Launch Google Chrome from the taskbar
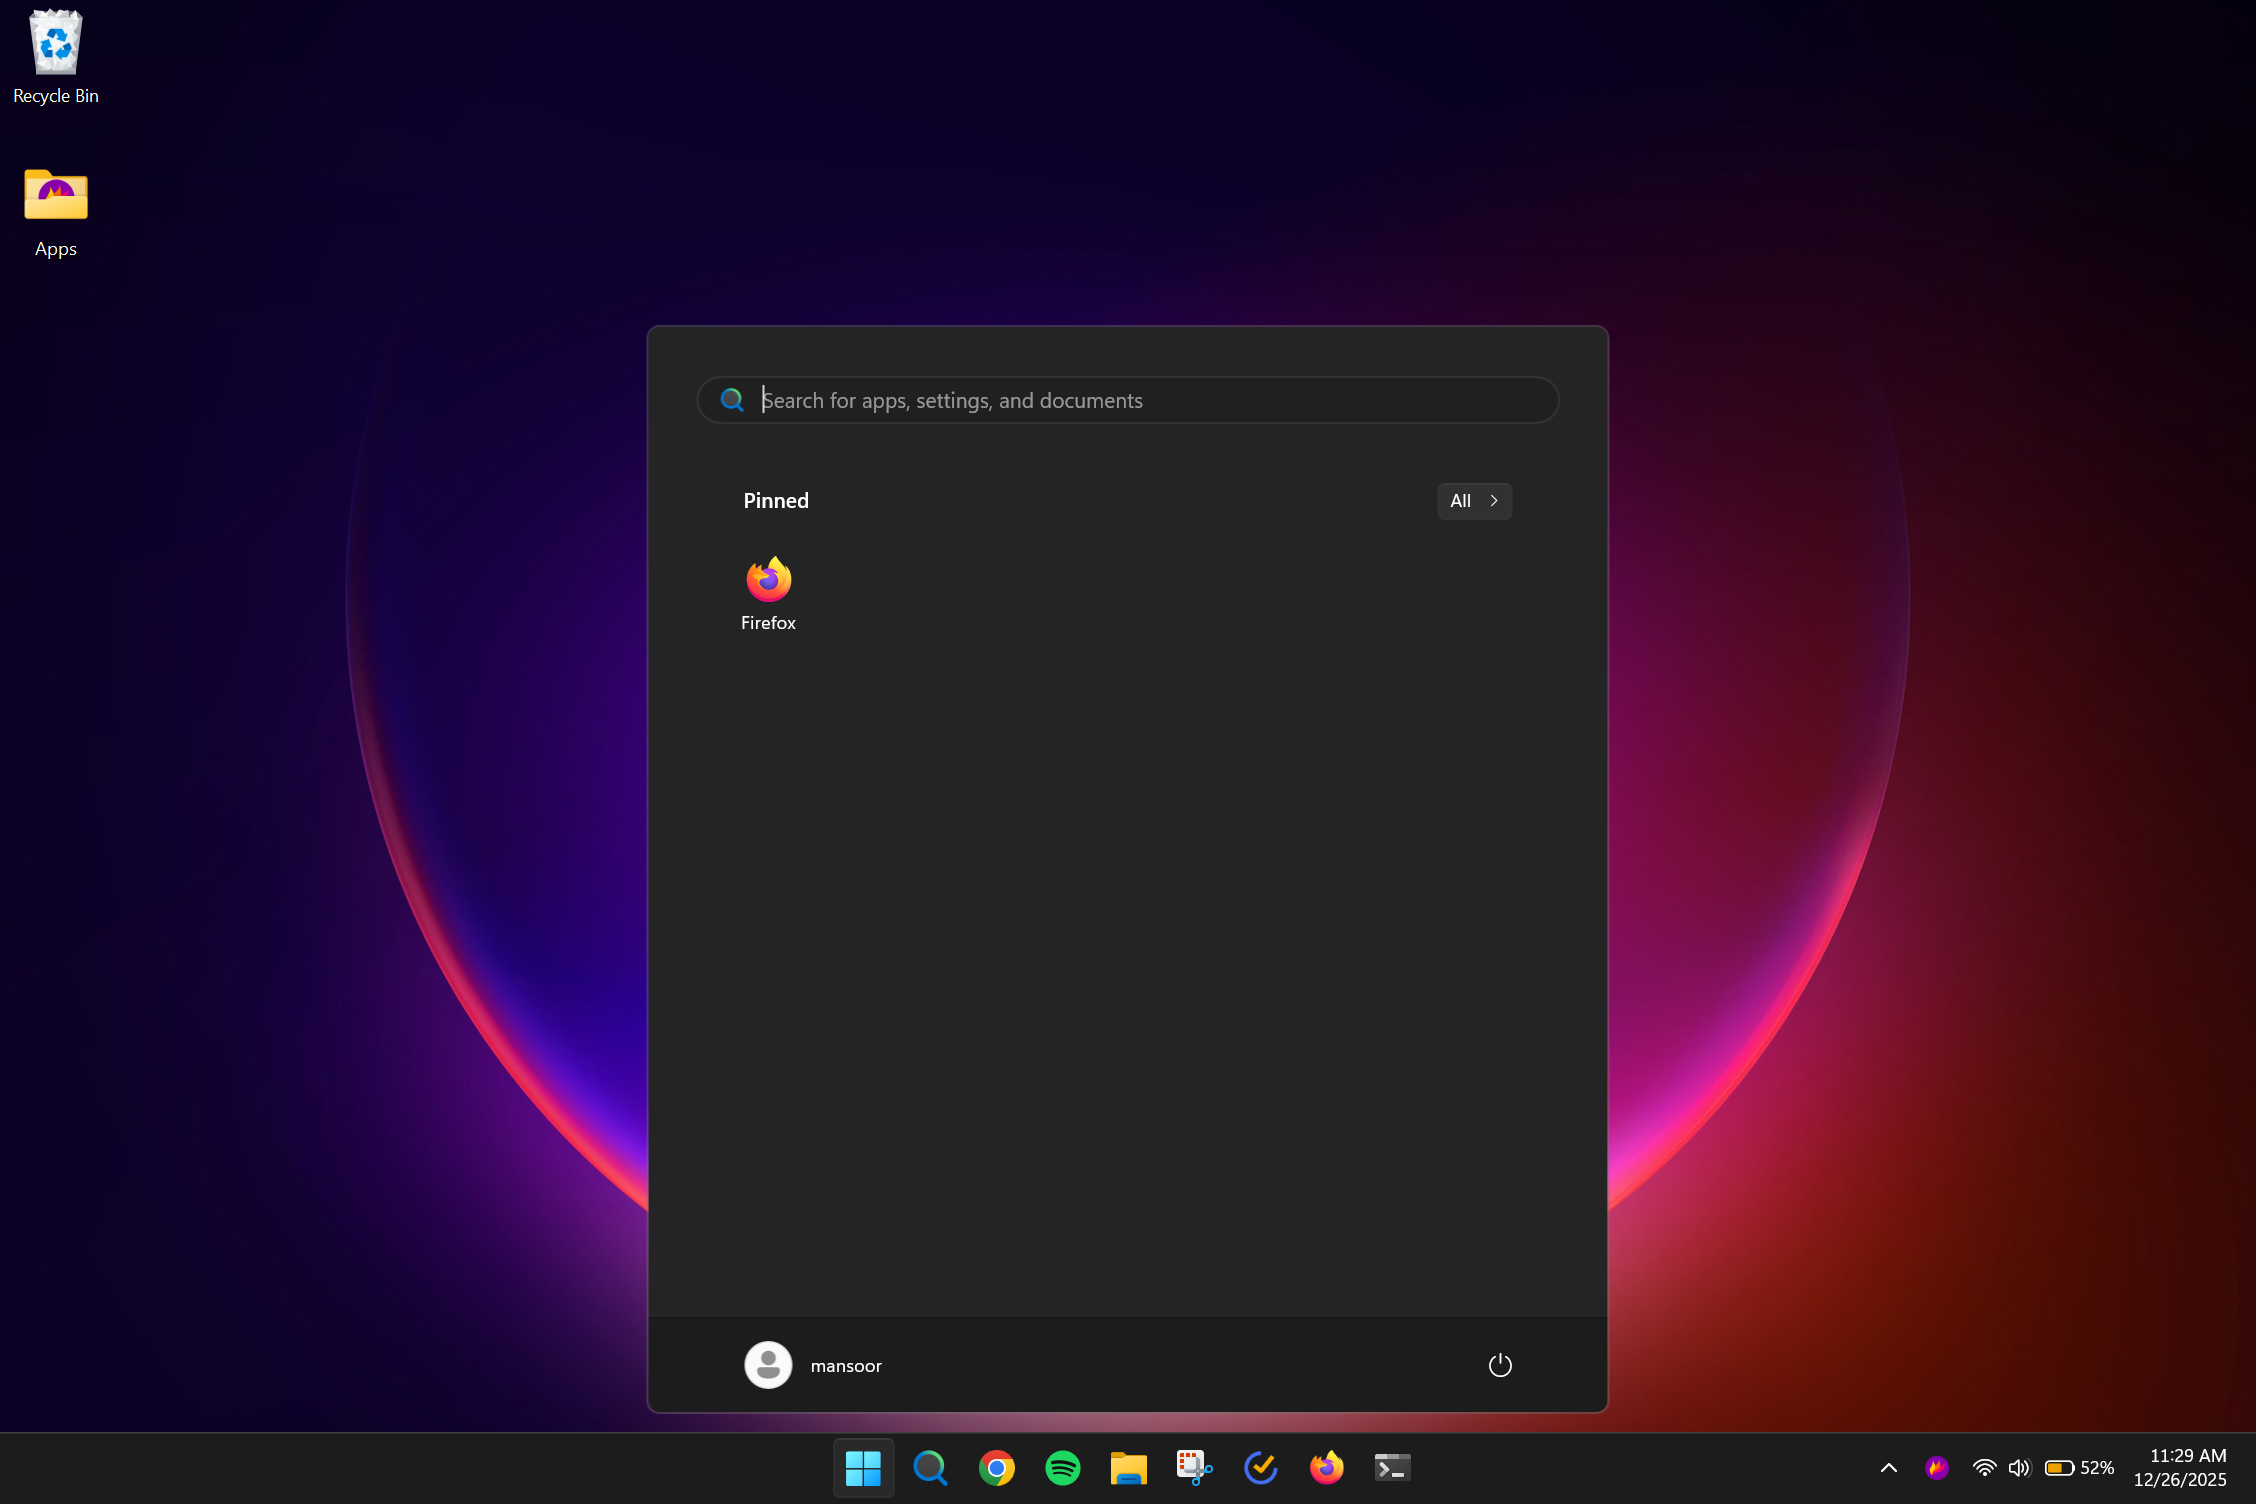Screen dimensions: 2256x1504 (996, 1468)
